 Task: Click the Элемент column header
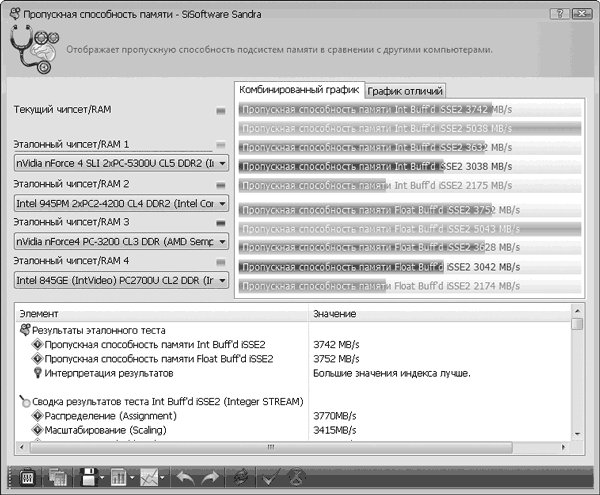[161, 314]
